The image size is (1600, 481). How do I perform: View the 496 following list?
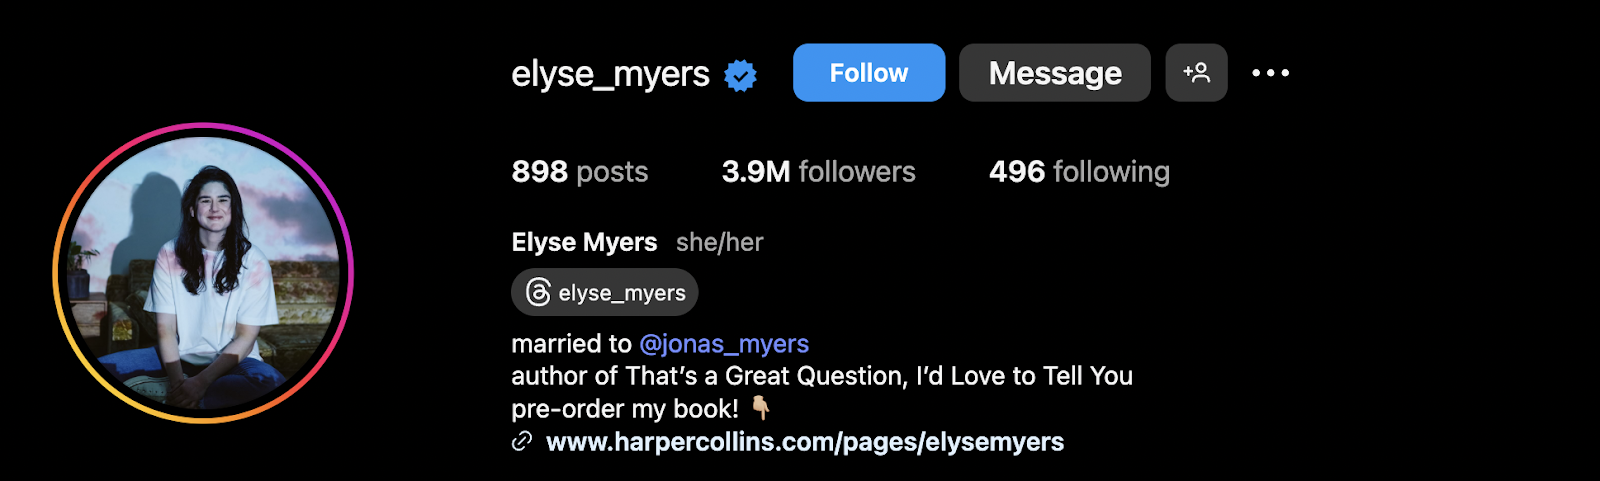click(1079, 171)
